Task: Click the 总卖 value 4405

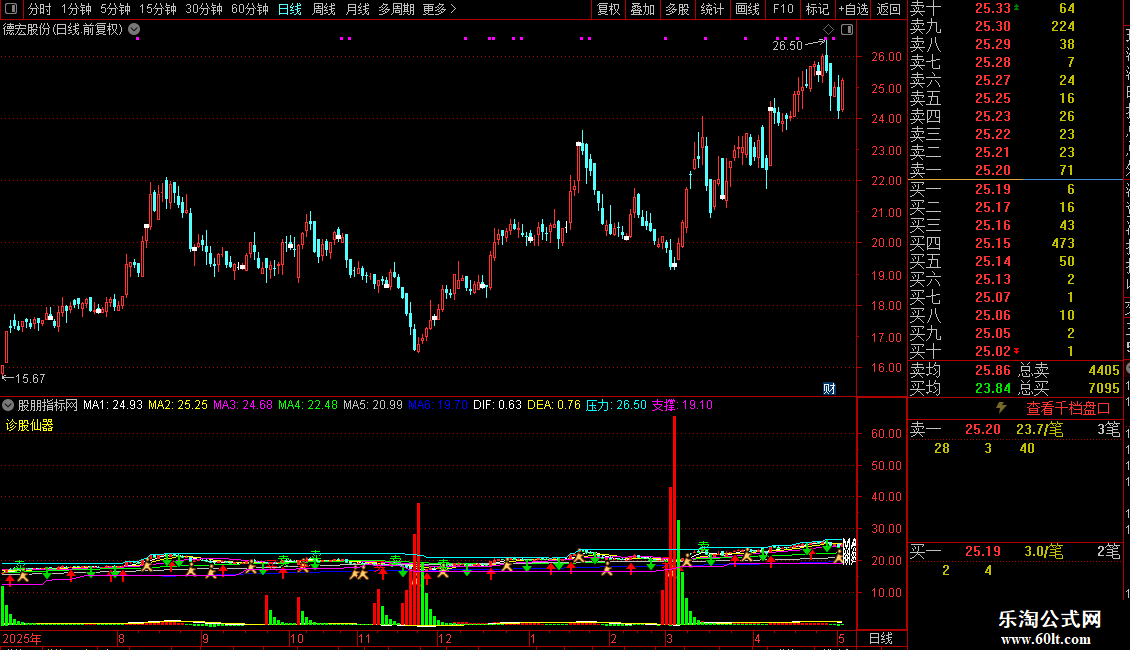Action: pyautogui.click(x=1104, y=370)
